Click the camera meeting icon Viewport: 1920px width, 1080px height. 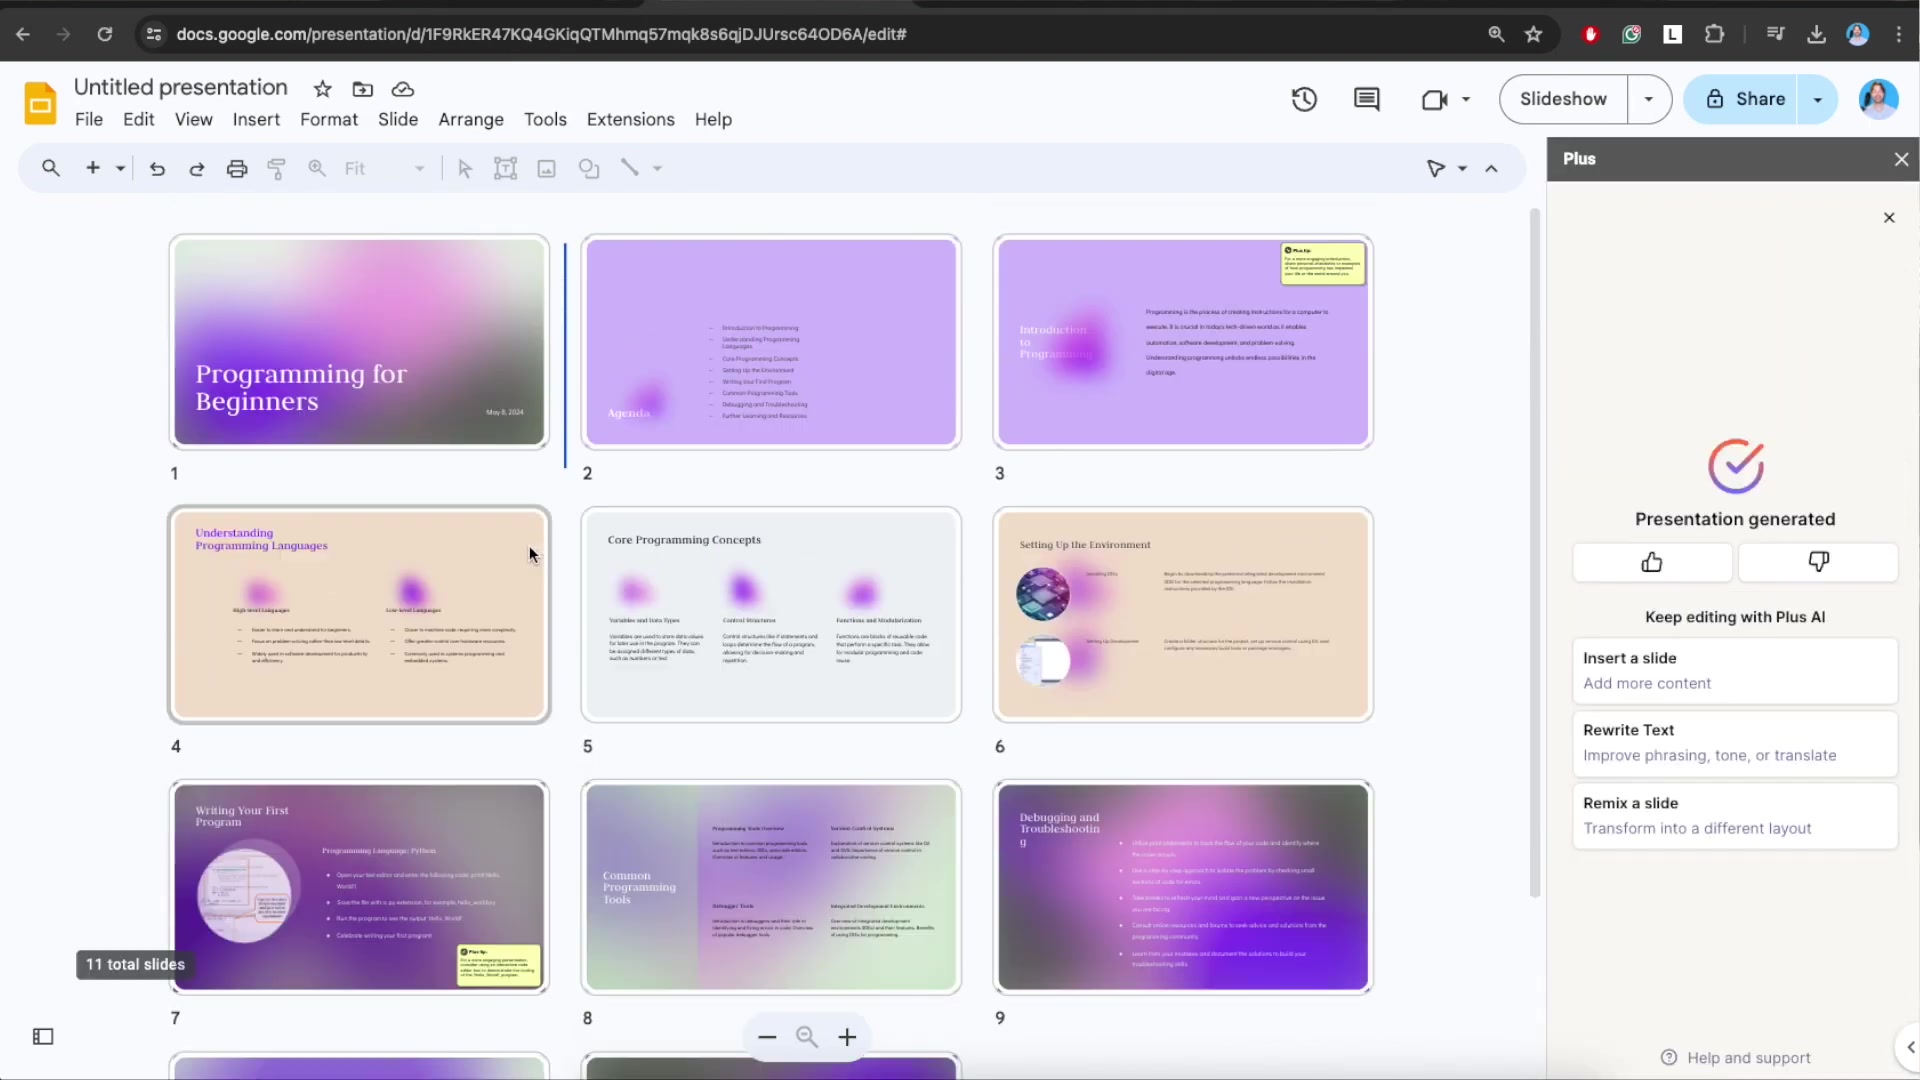click(1434, 99)
